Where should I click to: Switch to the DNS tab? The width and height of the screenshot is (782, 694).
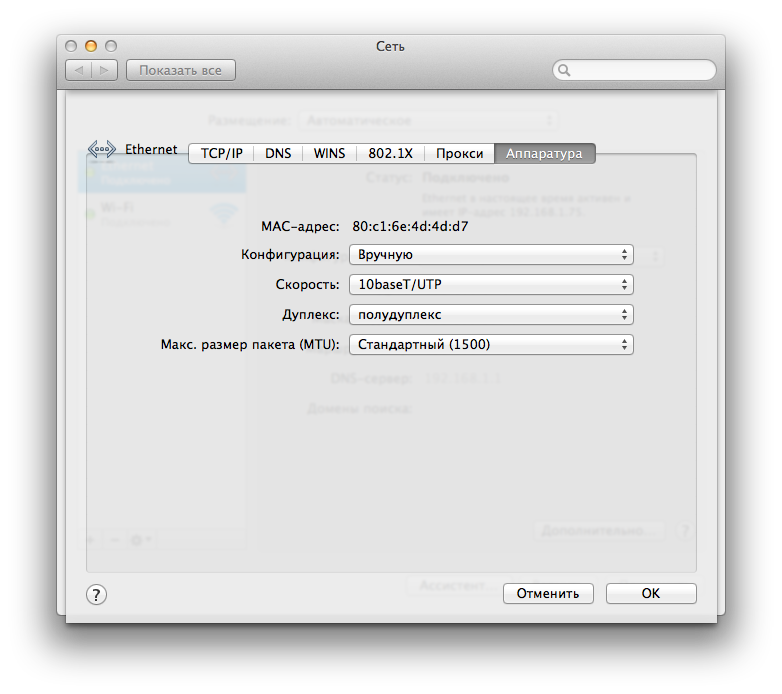(278, 153)
